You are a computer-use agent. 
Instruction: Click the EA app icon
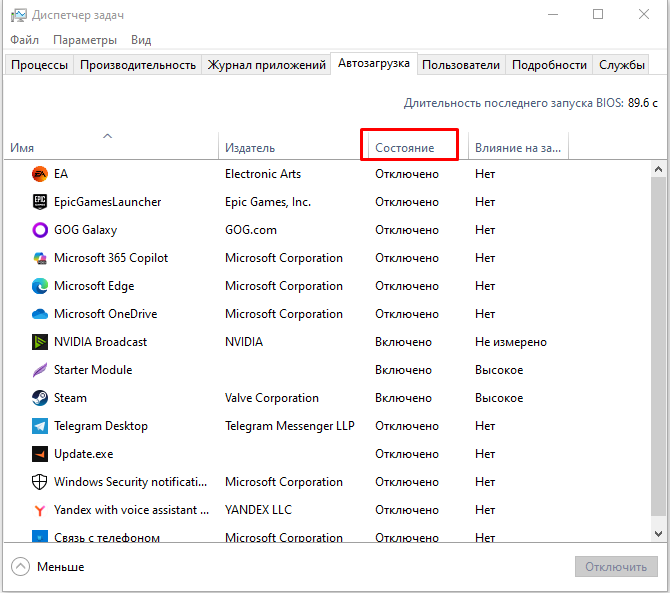[x=40, y=174]
